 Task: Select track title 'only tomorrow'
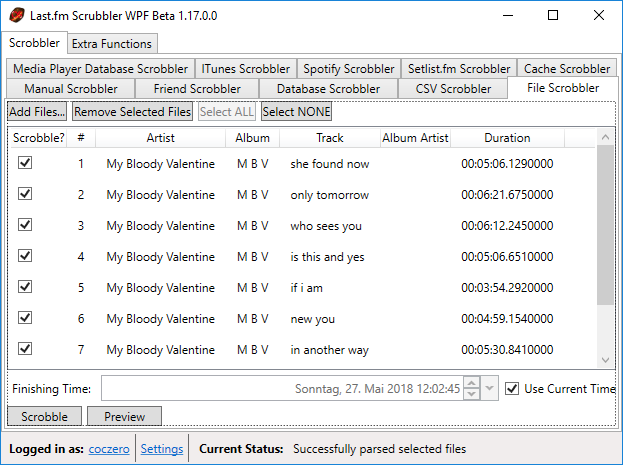[x=329, y=195]
